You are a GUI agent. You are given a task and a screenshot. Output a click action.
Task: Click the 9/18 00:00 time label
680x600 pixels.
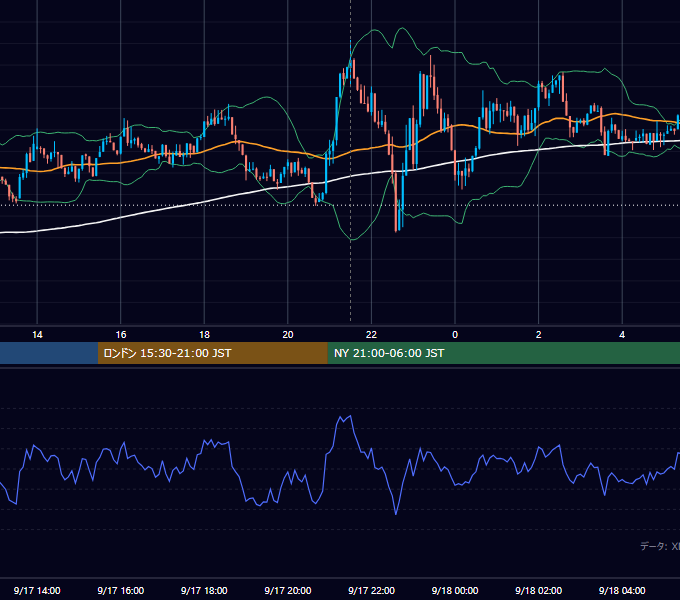pos(455,590)
